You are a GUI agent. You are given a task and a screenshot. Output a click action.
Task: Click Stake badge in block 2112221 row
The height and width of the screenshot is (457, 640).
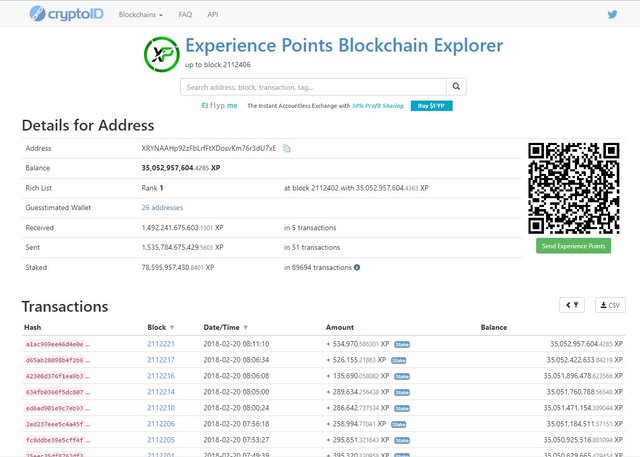(402, 344)
